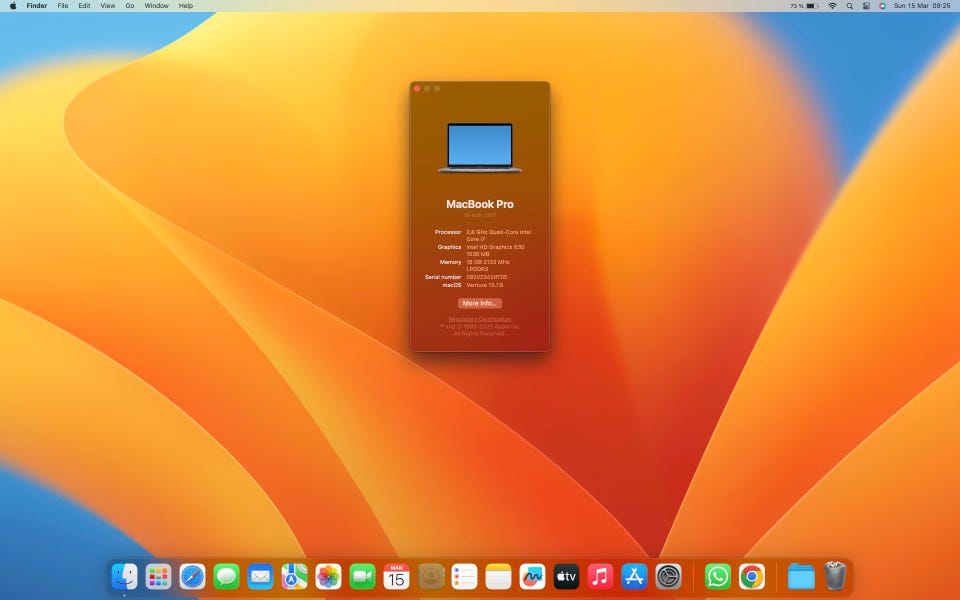Open the Apple menu

coord(13,6)
